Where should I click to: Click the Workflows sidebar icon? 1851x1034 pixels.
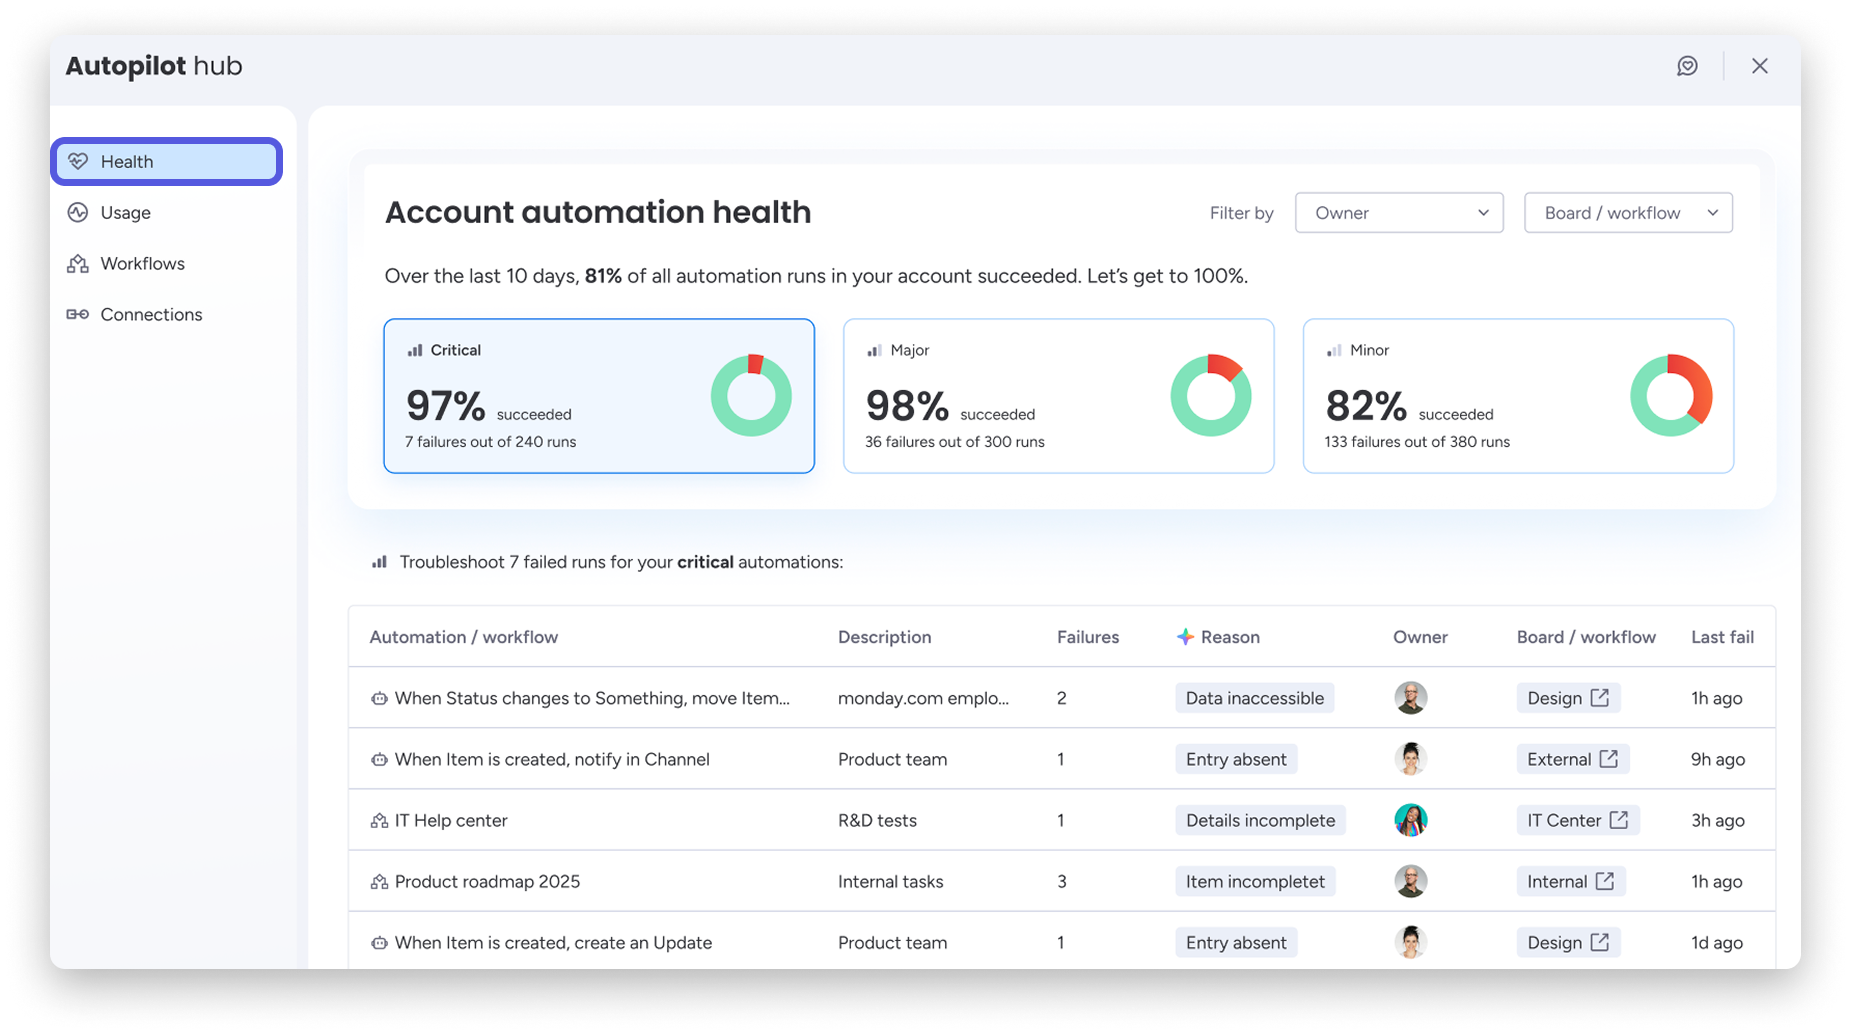78,263
